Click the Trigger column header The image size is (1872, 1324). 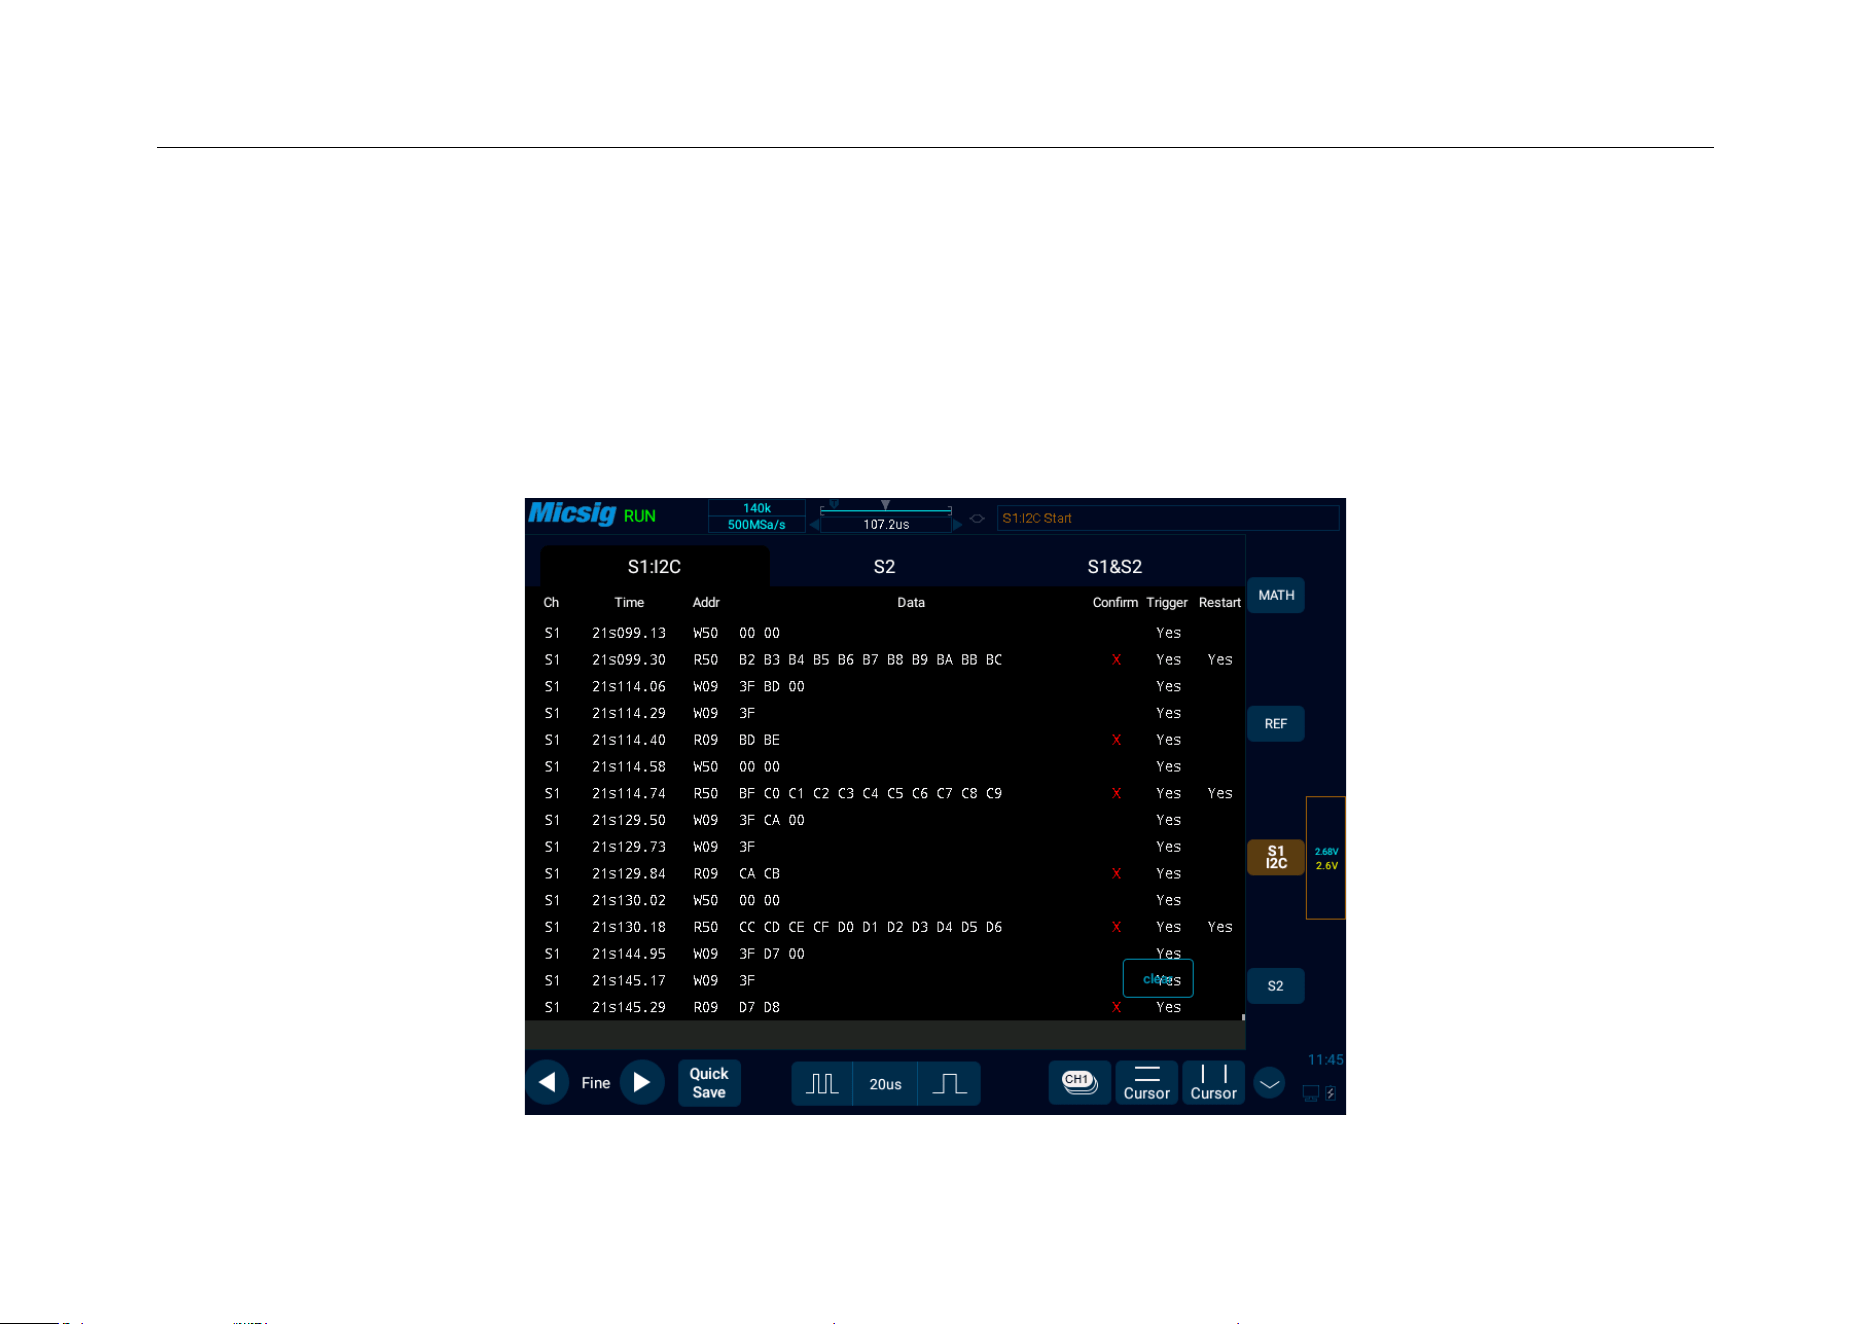1167,603
